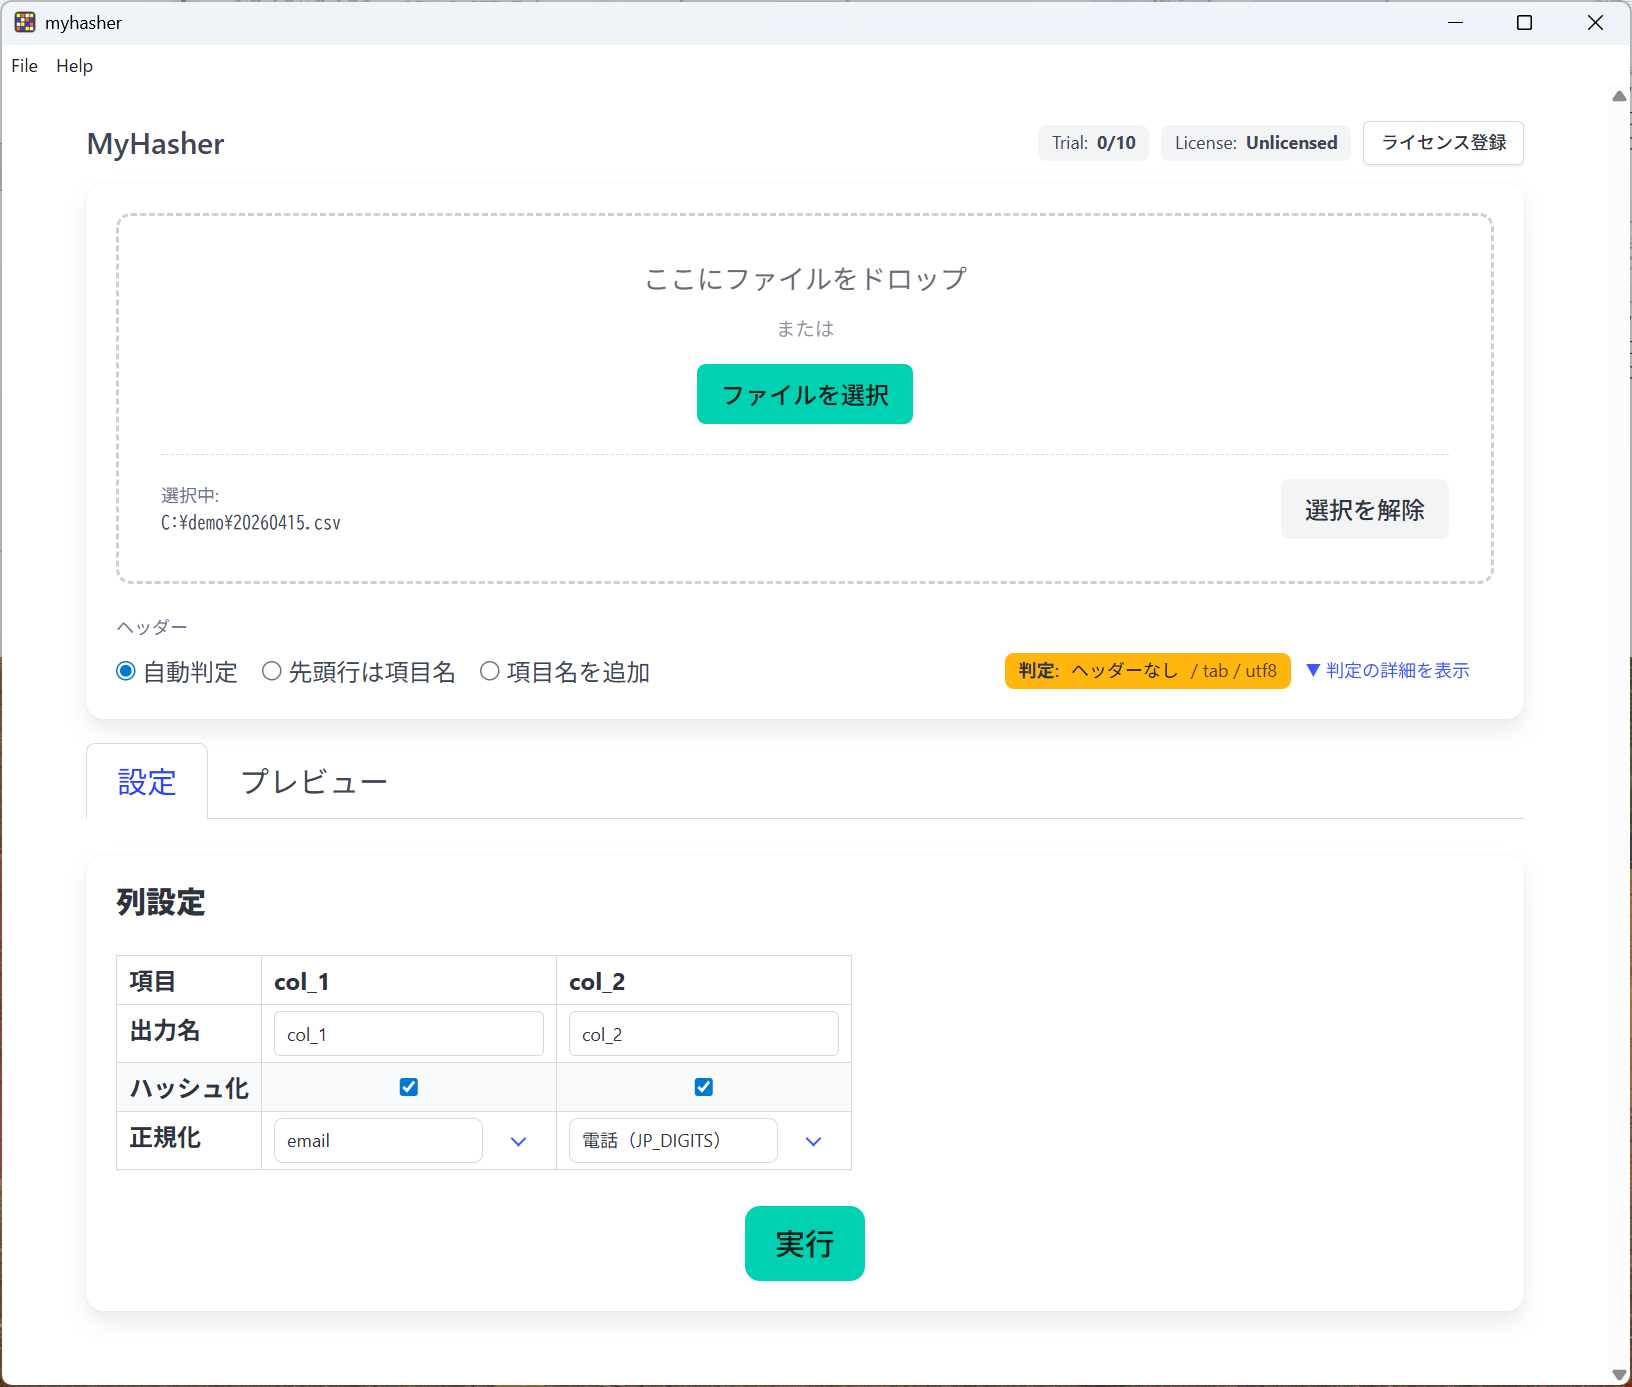Expand the email normalization dropdown chevron
The height and width of the screenshot is (1387, 1632).
pyautogui.click(x=518, y=1141)
